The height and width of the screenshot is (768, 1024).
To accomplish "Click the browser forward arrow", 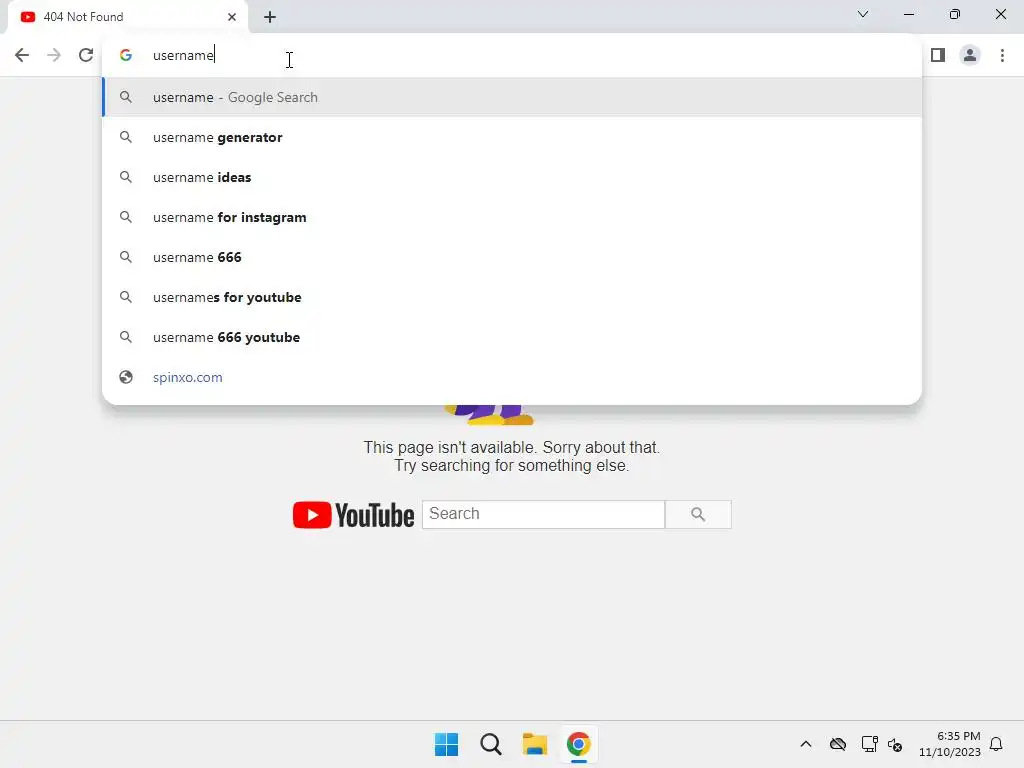I will (x=54, y=55).
